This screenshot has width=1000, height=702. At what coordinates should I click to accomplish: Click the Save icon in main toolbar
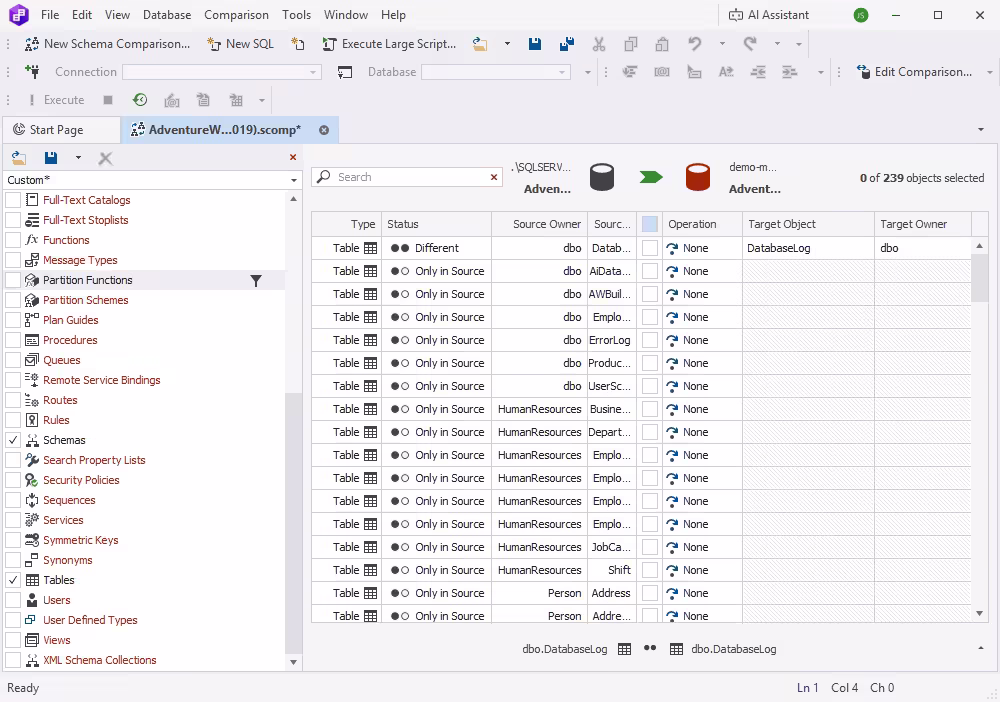535,44
